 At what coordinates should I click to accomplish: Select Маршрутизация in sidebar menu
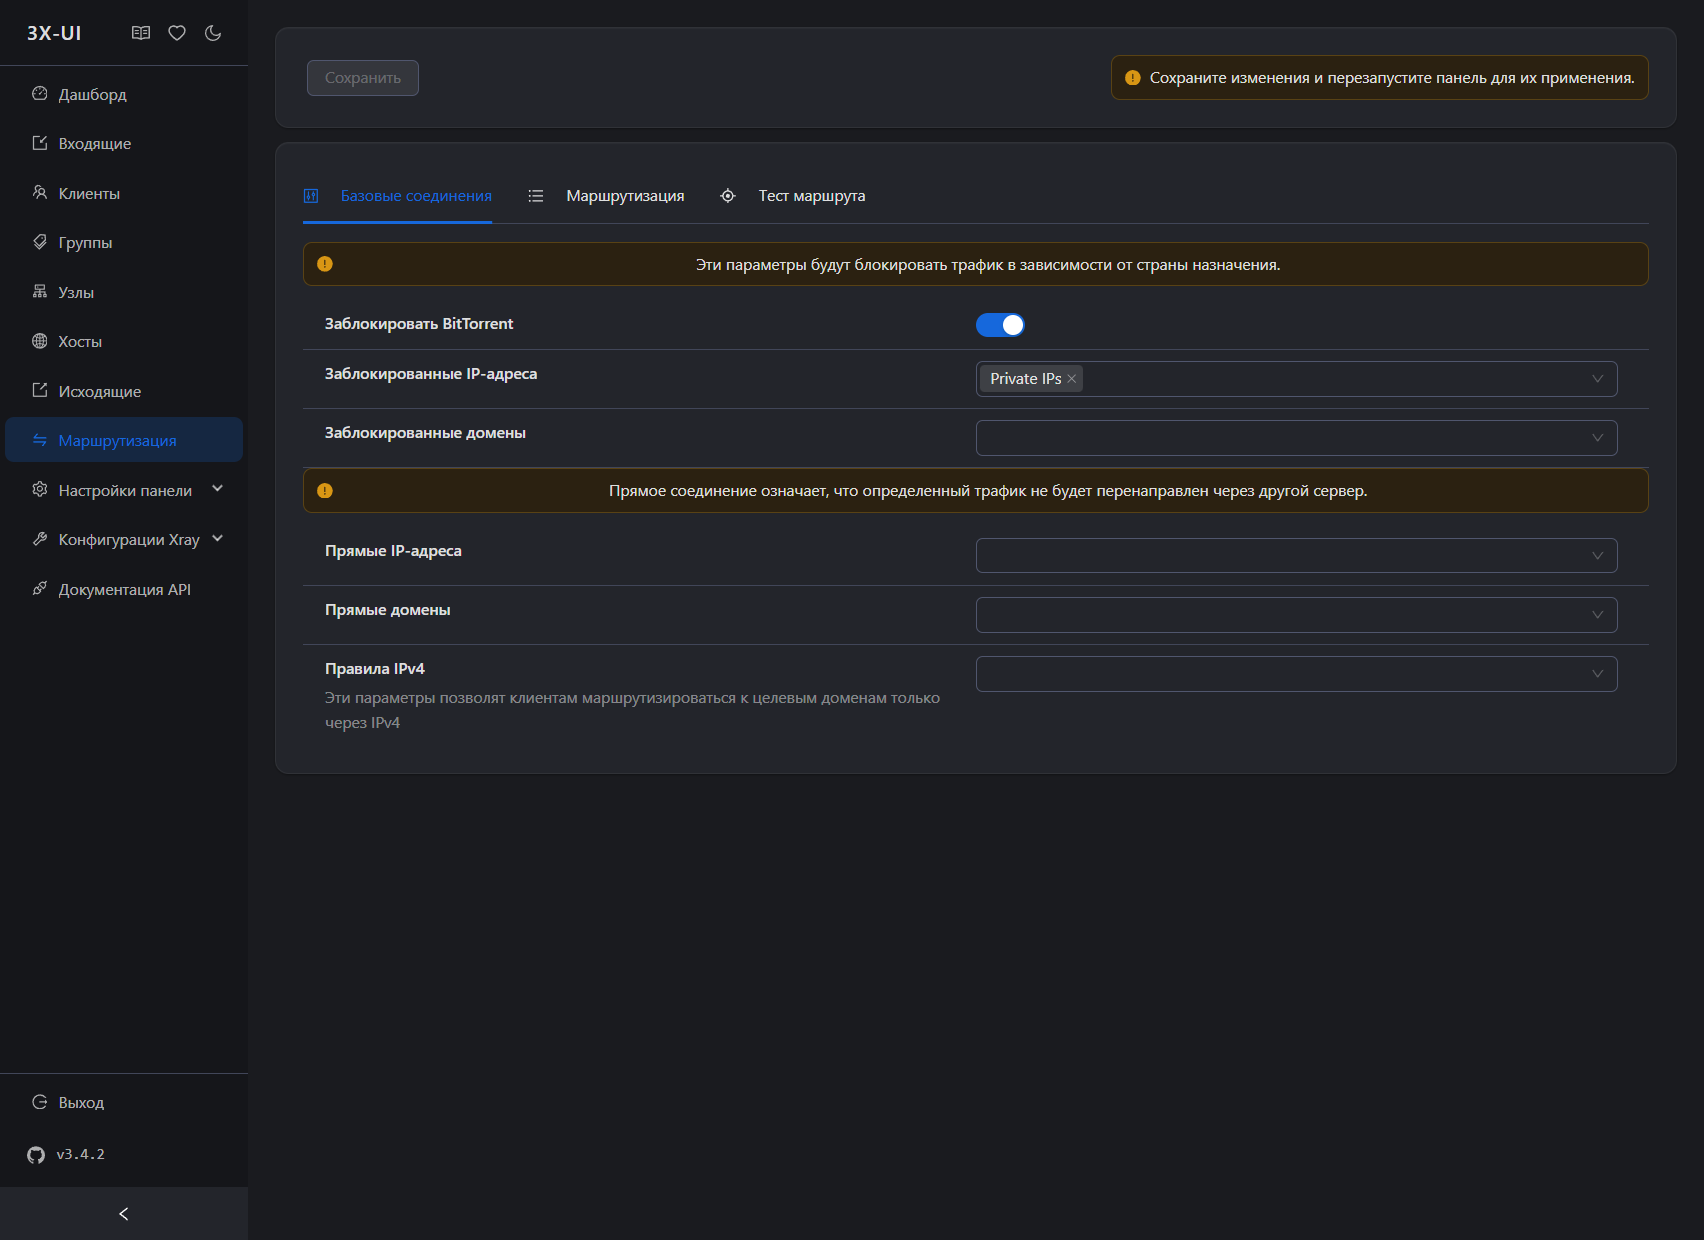[124, 440]
